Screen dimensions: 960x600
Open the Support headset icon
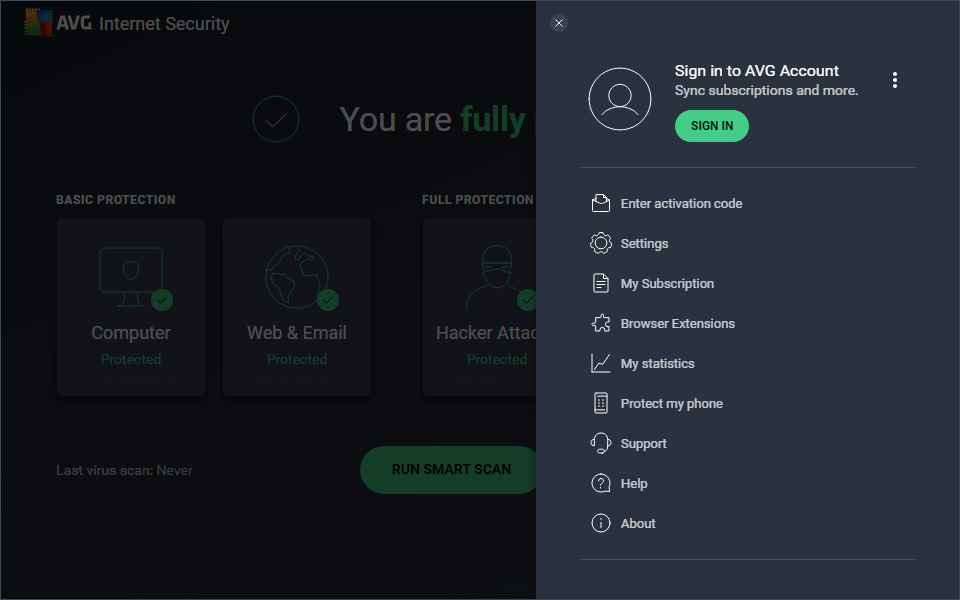[601, 443]
